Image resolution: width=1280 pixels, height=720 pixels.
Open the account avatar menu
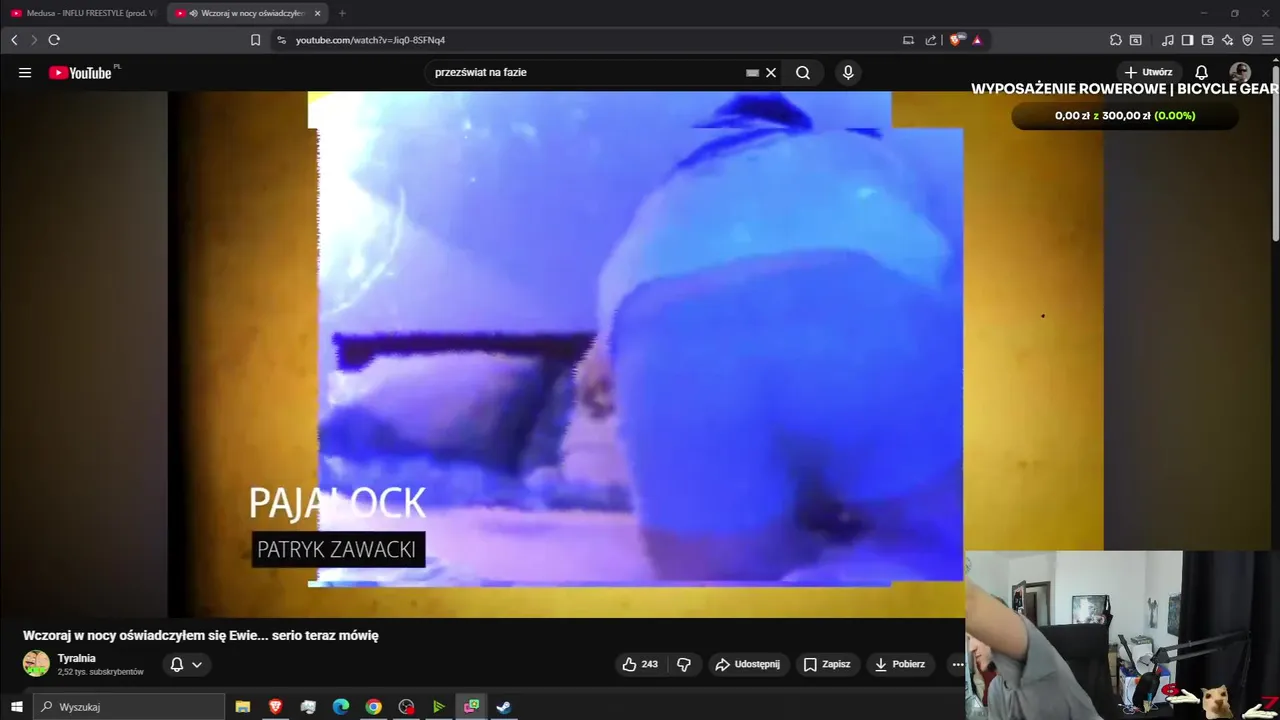[x=1240, y=73]
